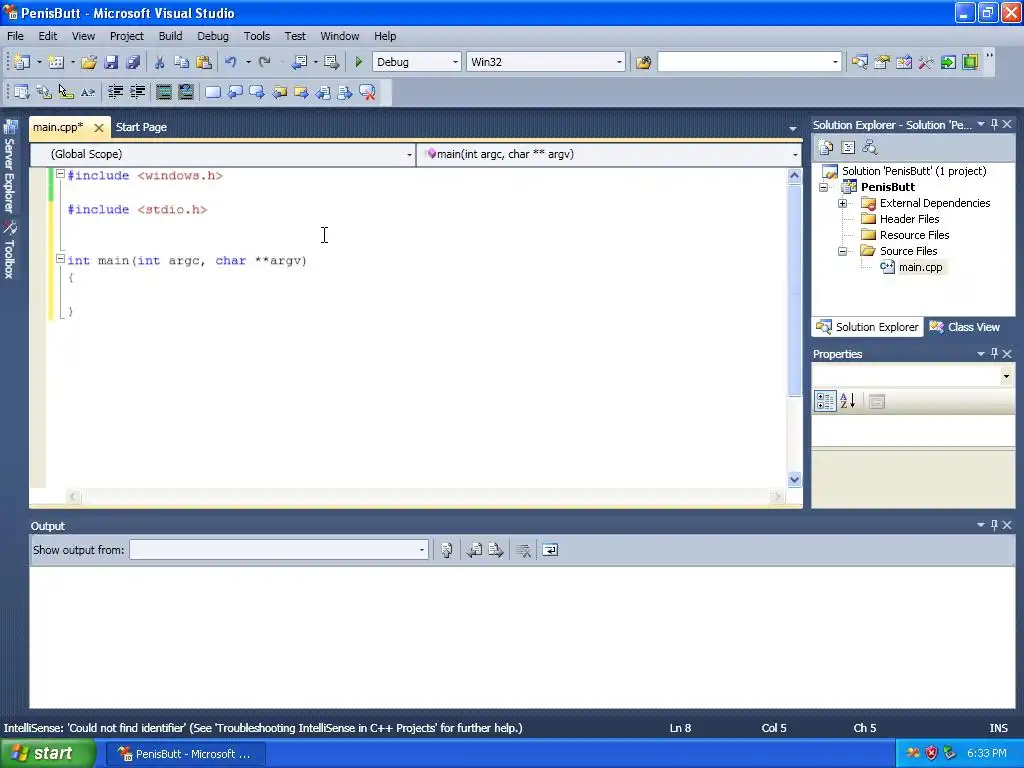Click the editor vertical scrollbar down arrow

click(x=794, y=480)
